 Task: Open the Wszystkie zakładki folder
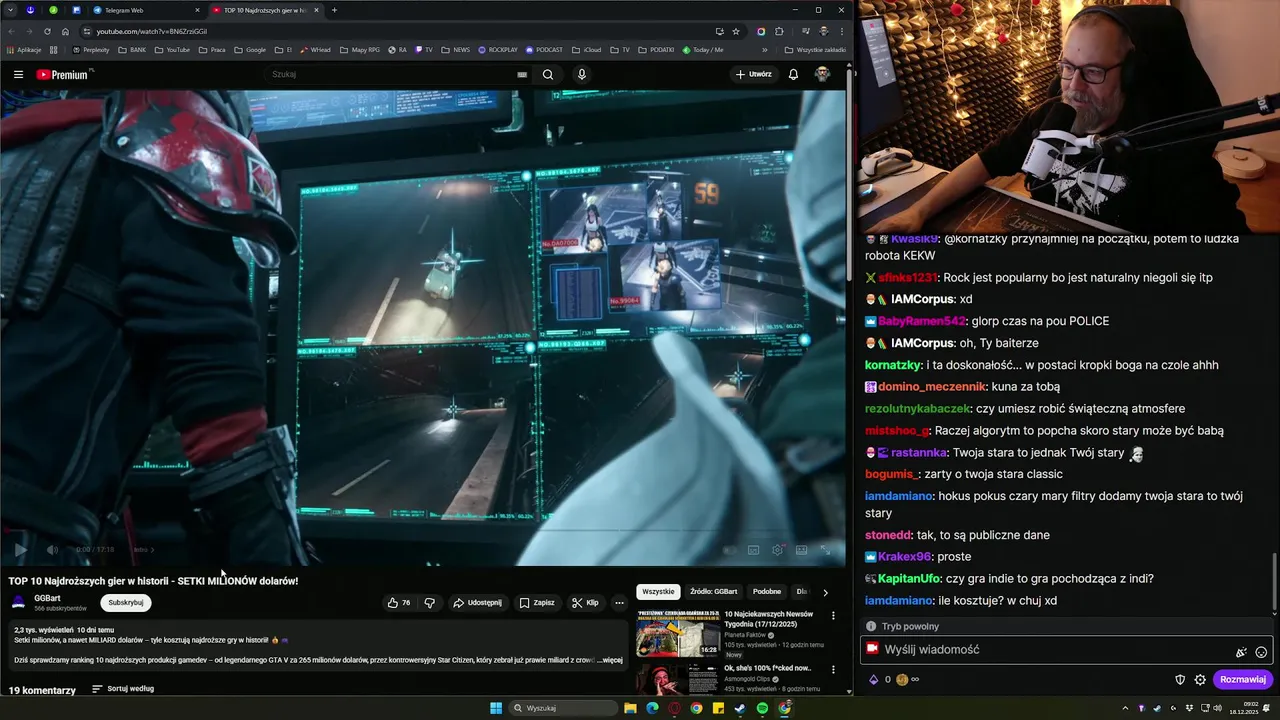(x=815, y=49)
